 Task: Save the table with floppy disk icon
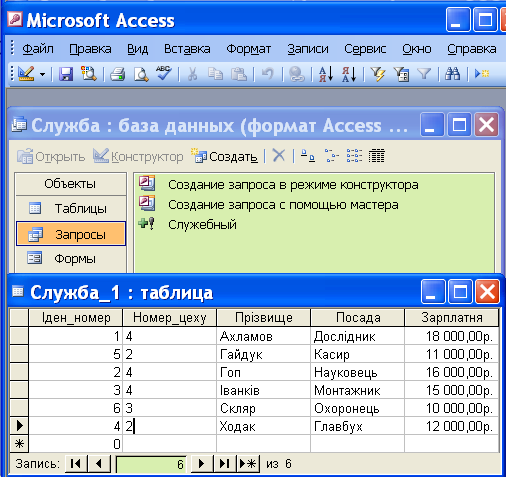[x=66, y=74]
